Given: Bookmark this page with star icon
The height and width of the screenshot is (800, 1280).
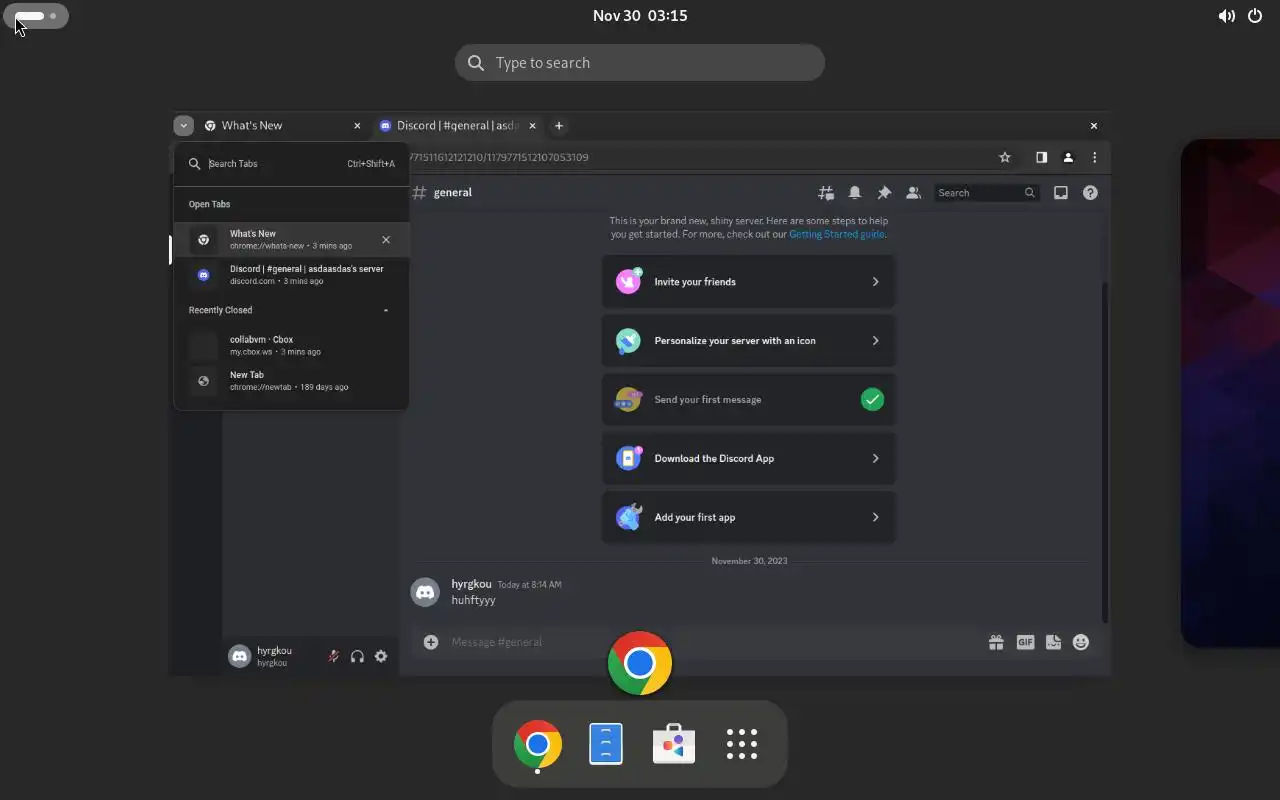Looking at the screenshot, I should pyautogui.click(x=1005, y=157).
